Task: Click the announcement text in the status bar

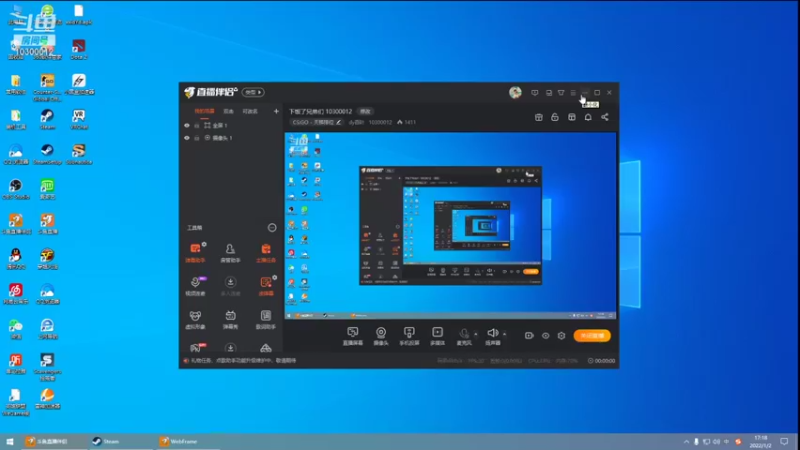Action: (x=243, y=361)
